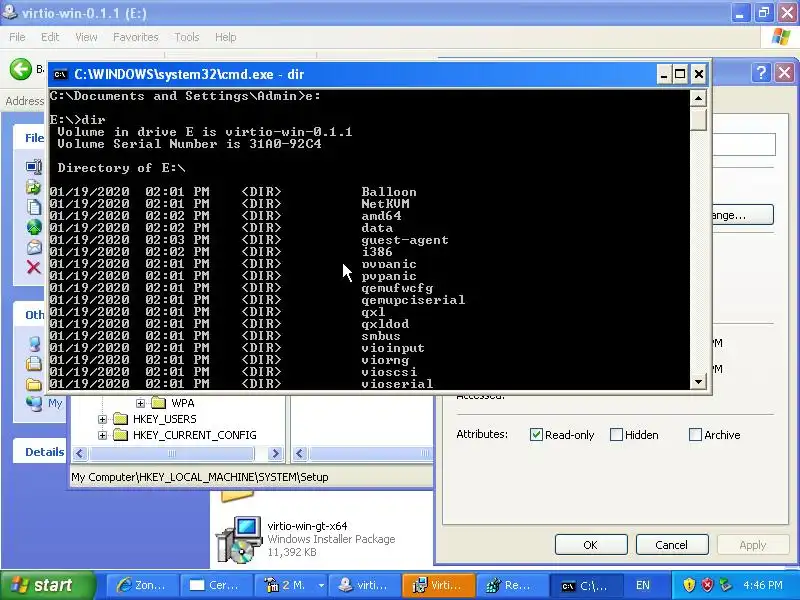Click the registry tree horizontal scrollbar thumb

click(x=171, y=453)
